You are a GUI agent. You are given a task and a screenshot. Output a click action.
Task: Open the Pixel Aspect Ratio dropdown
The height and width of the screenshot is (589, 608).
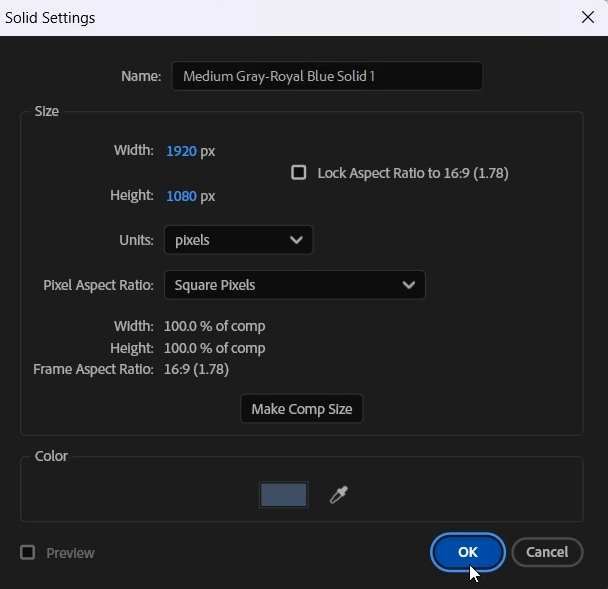coord(295,285)
